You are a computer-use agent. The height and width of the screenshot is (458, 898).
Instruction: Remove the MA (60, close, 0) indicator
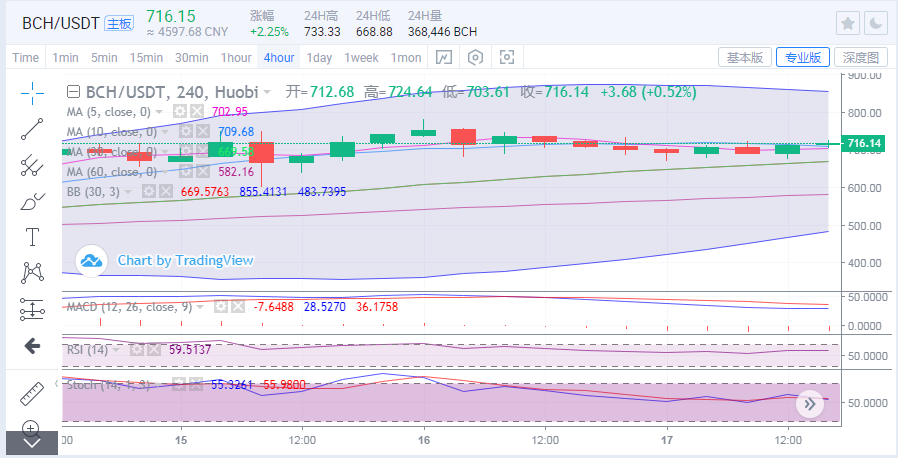pos(202,172)
